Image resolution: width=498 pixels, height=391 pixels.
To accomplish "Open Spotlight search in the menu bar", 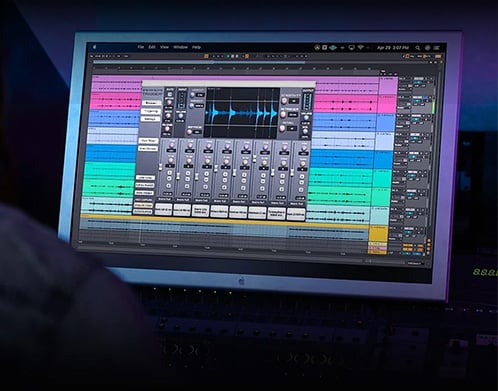I will [x=417, y=48].
